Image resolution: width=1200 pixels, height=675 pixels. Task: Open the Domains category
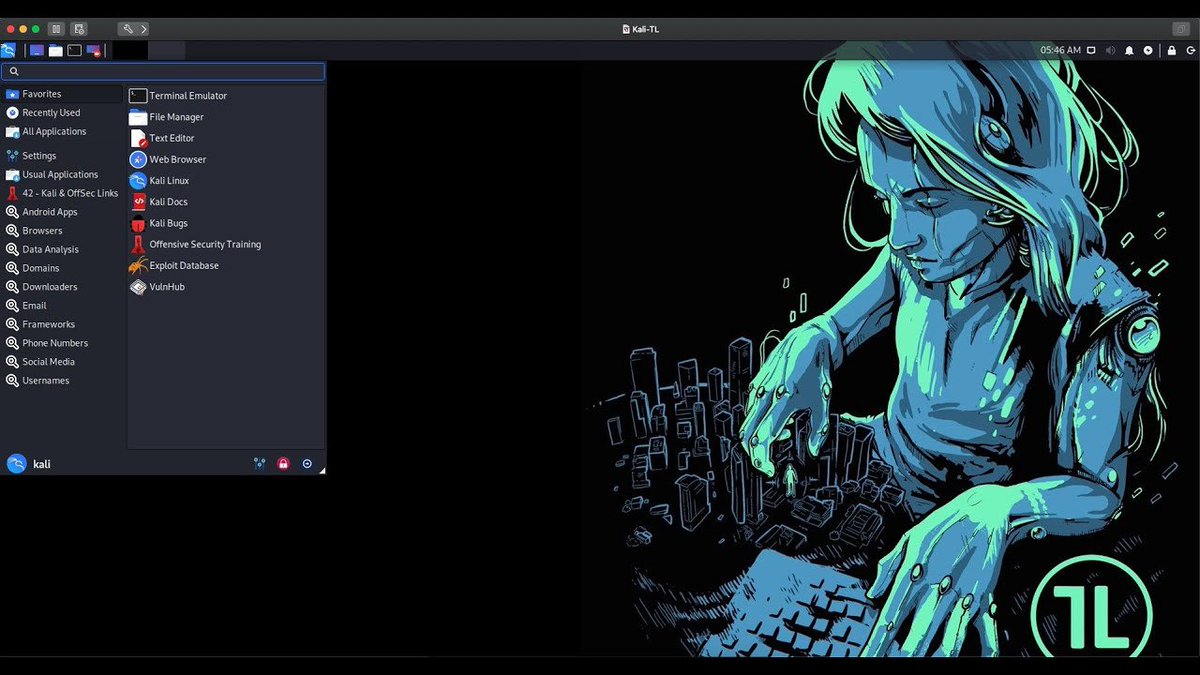[62, 268]
